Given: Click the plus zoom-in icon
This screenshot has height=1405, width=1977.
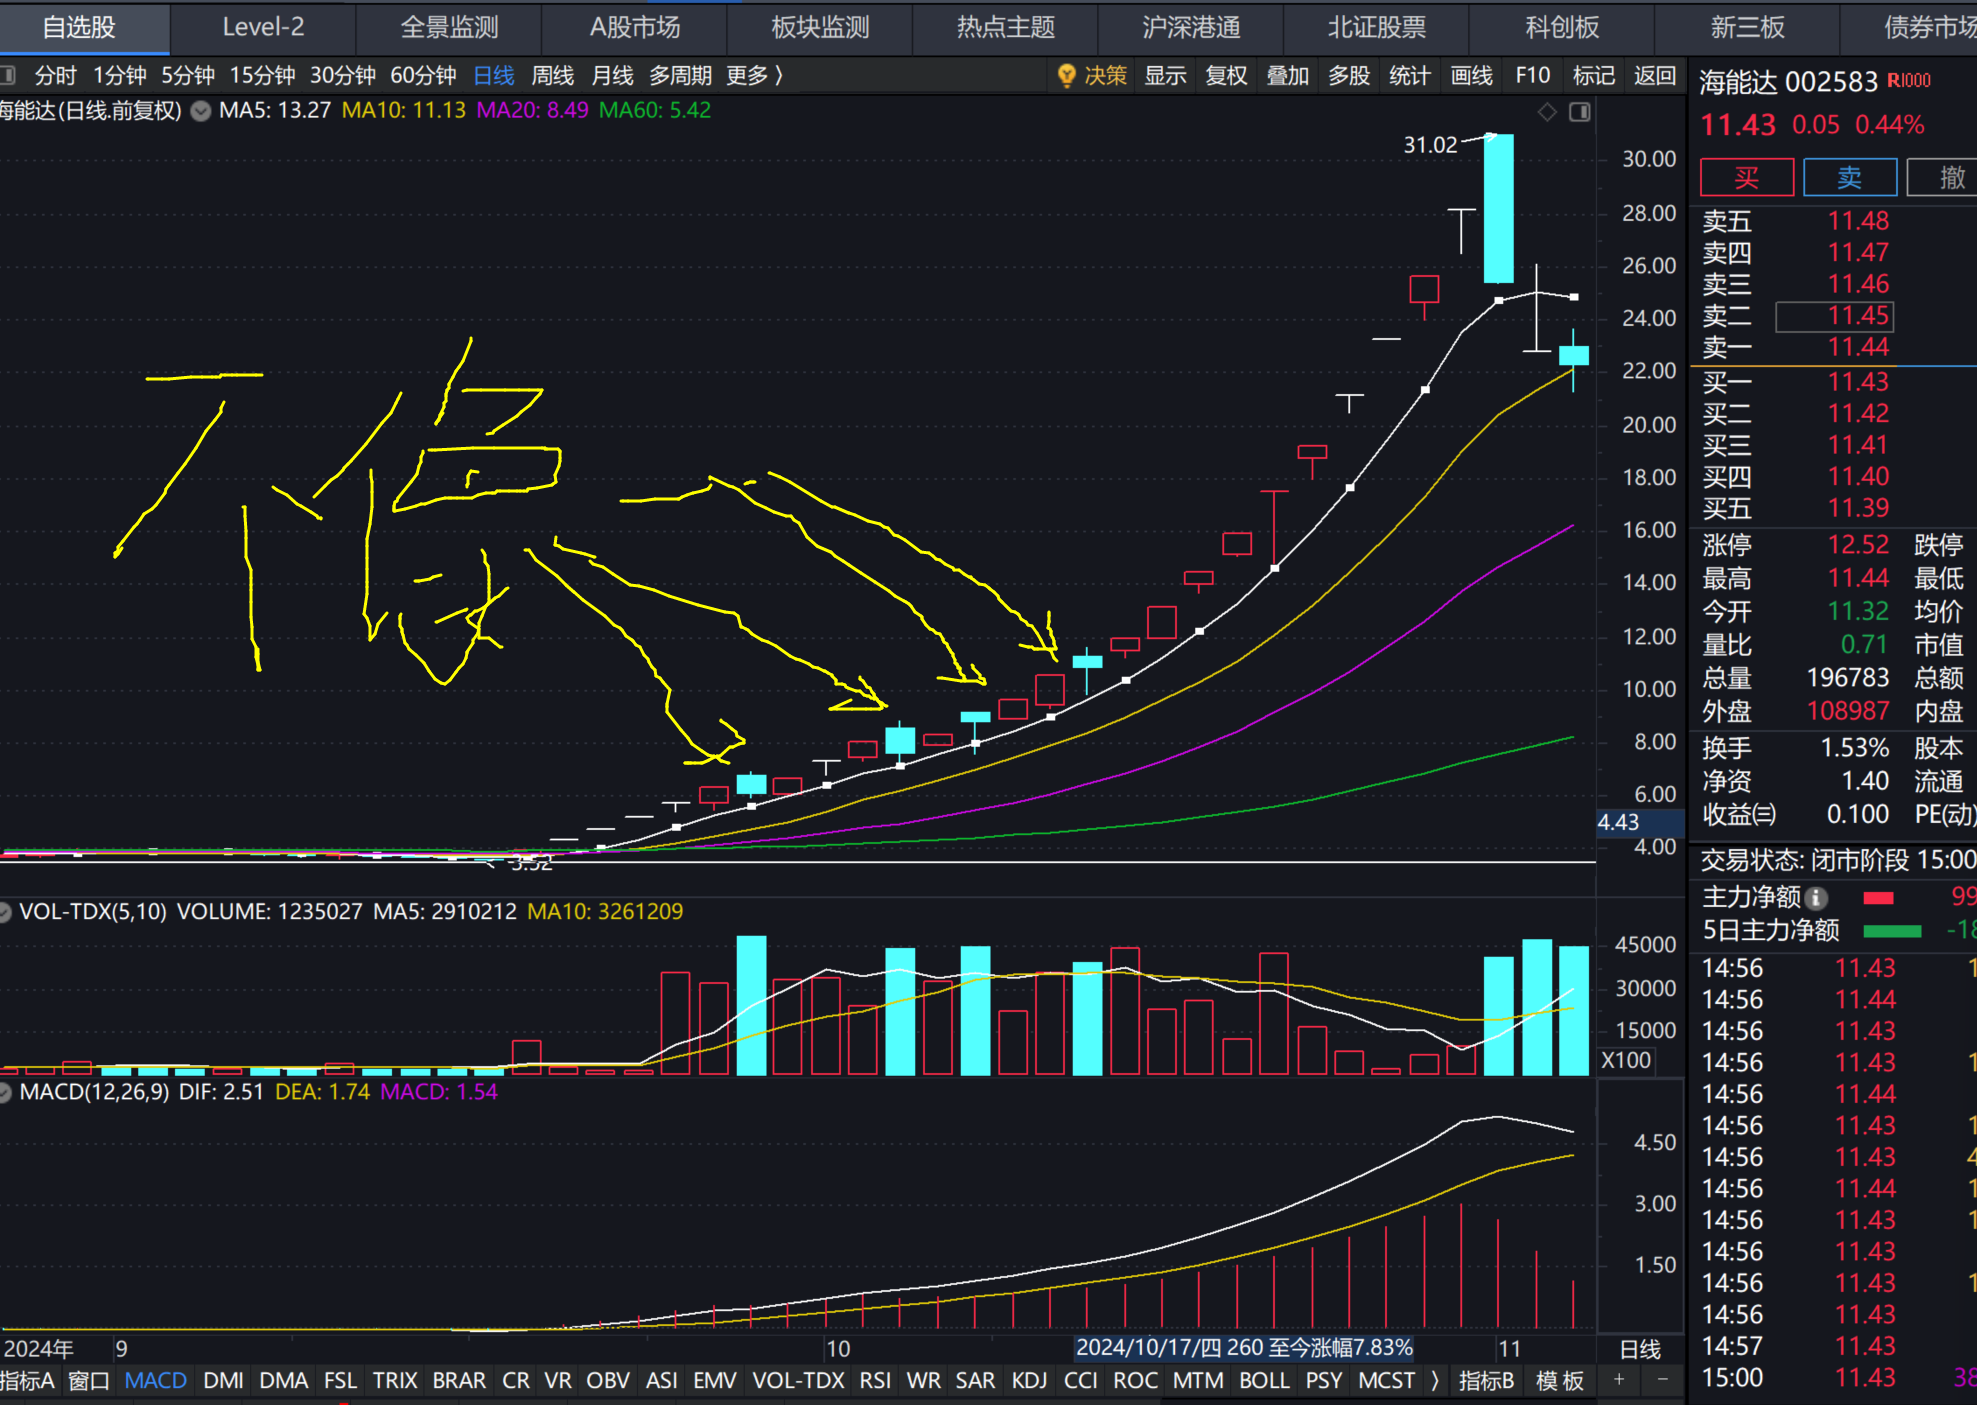Looking at the screenshot, I should coord(1619,1380).
